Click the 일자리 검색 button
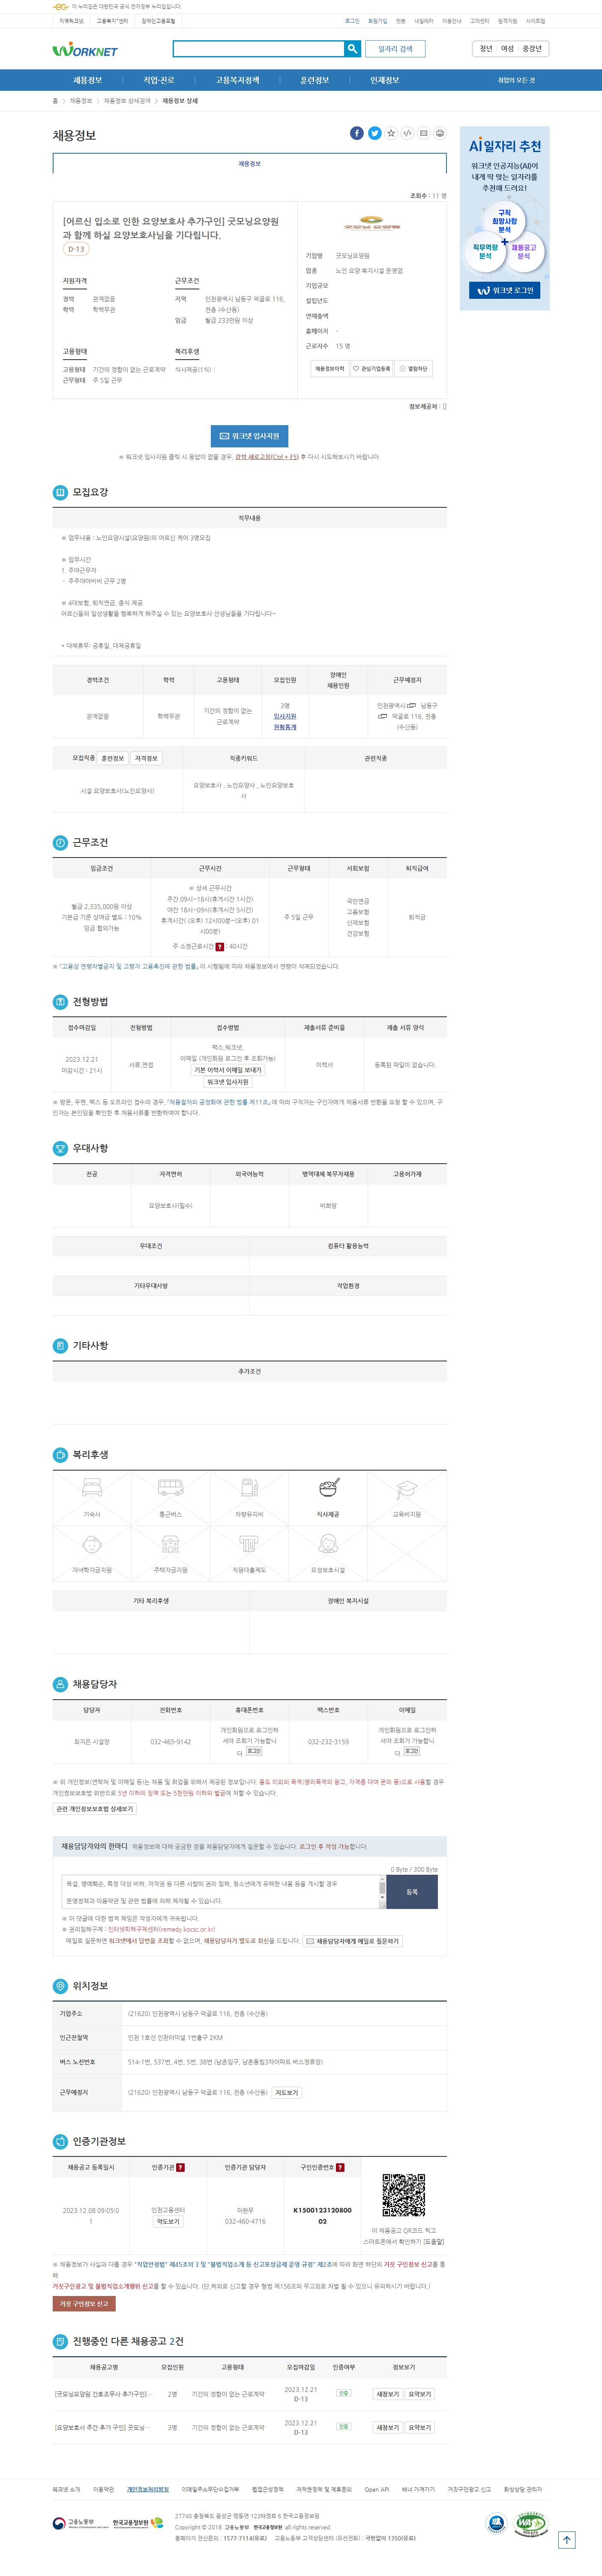The width and height of the screenshot is (602, 2576). (395, 48)
